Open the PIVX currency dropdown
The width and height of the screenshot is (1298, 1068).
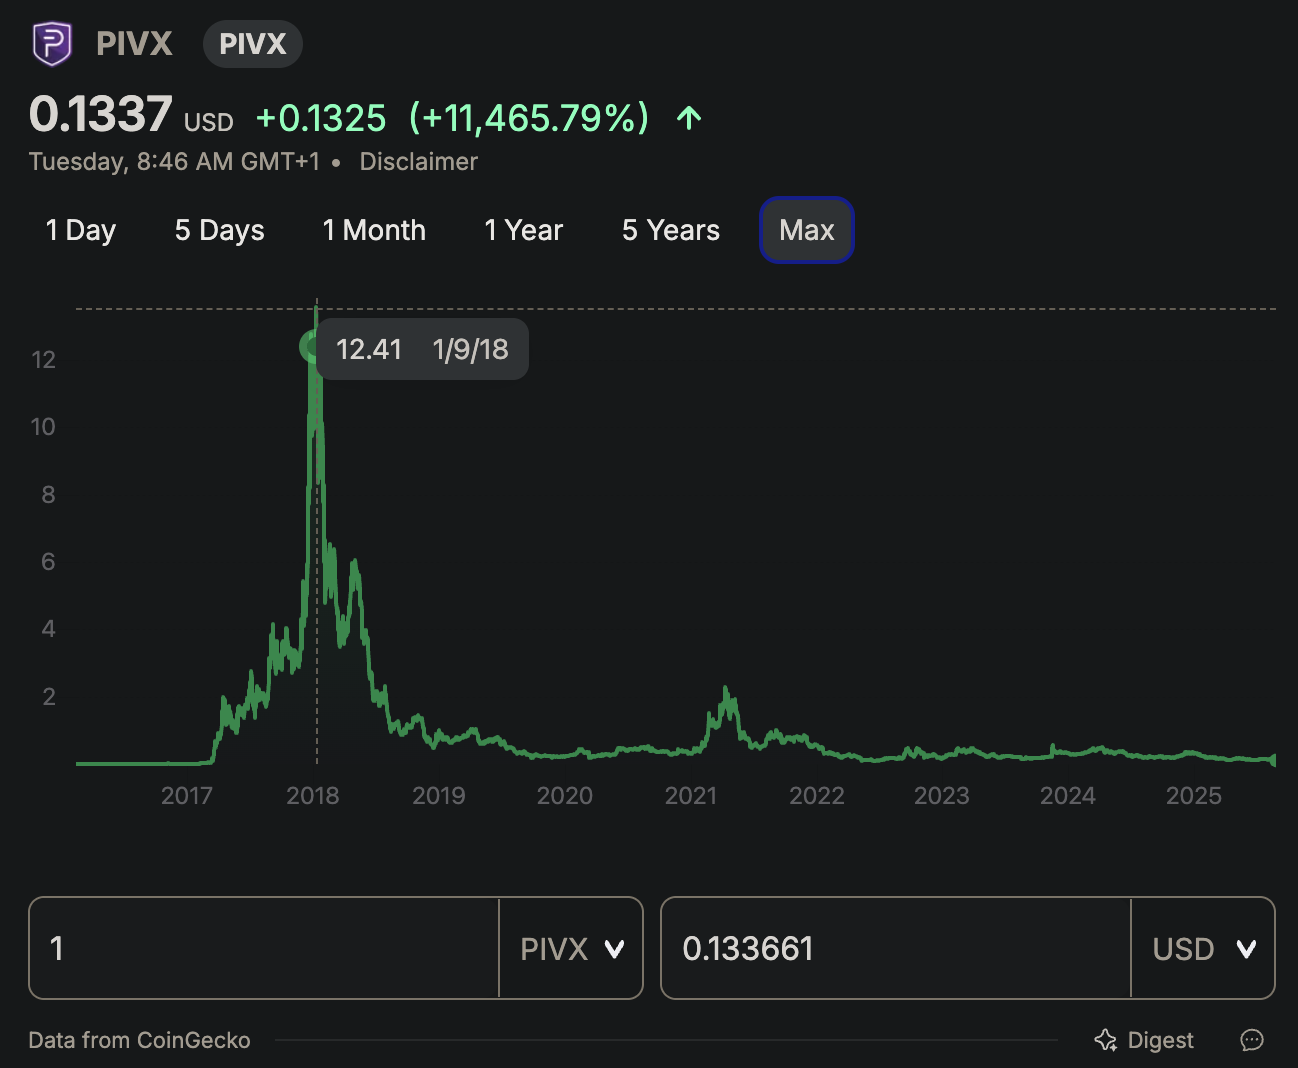572,948
